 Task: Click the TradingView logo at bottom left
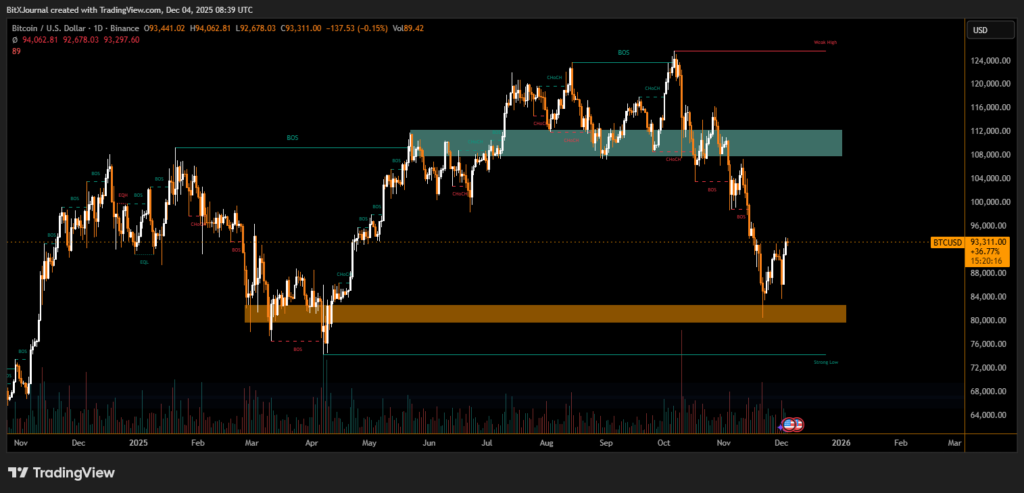(61, 472)
